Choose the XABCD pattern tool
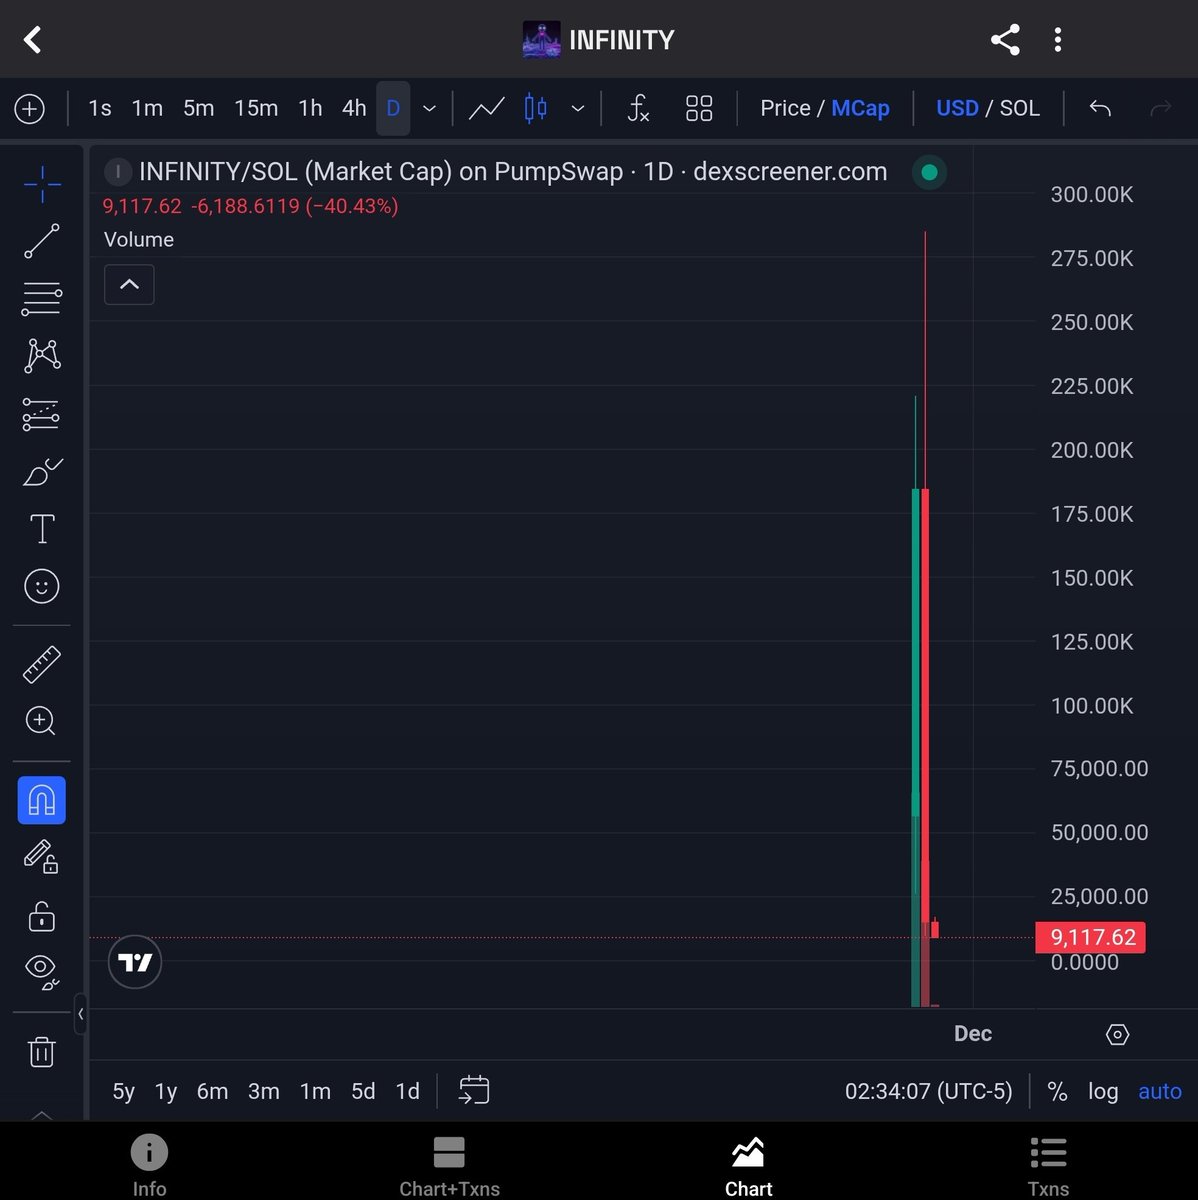The width and height of the screenshot is (1198, 1200). tap(42, 356)
